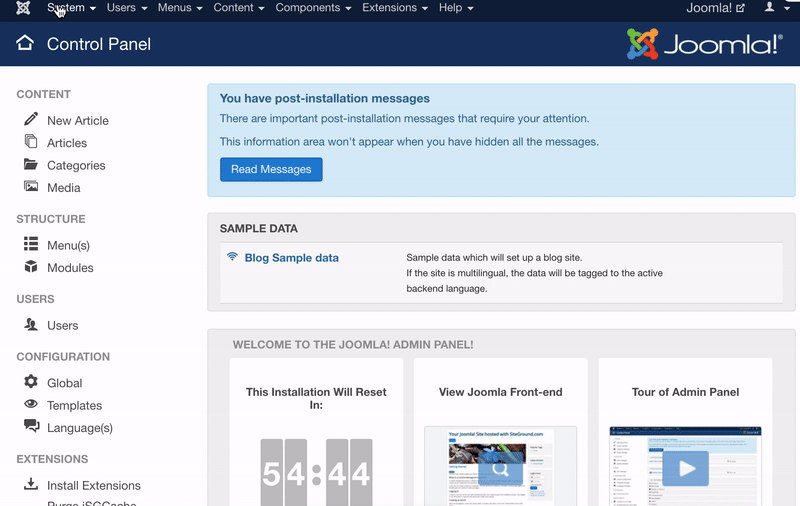The image size is (800, 506).
Task: Click the Menu(s) list icon
Action: (x=31, y=244)
